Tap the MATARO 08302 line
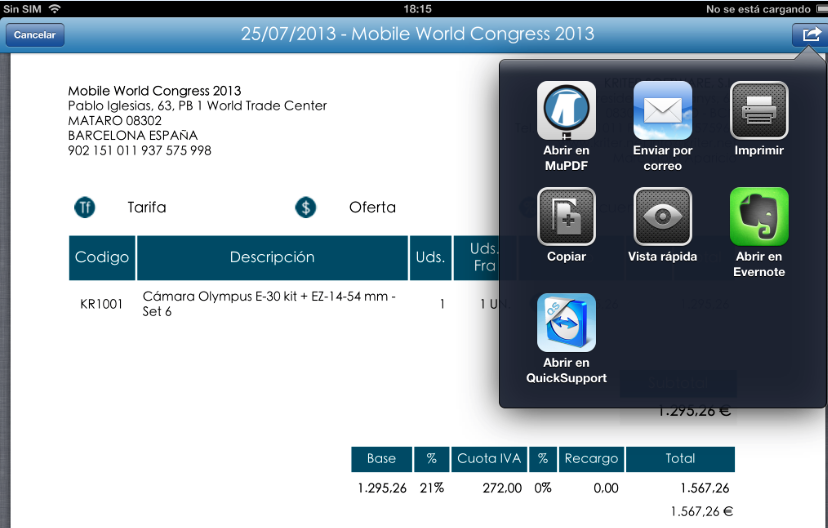Viewport: 828px width, 528px height. point(115,121)
